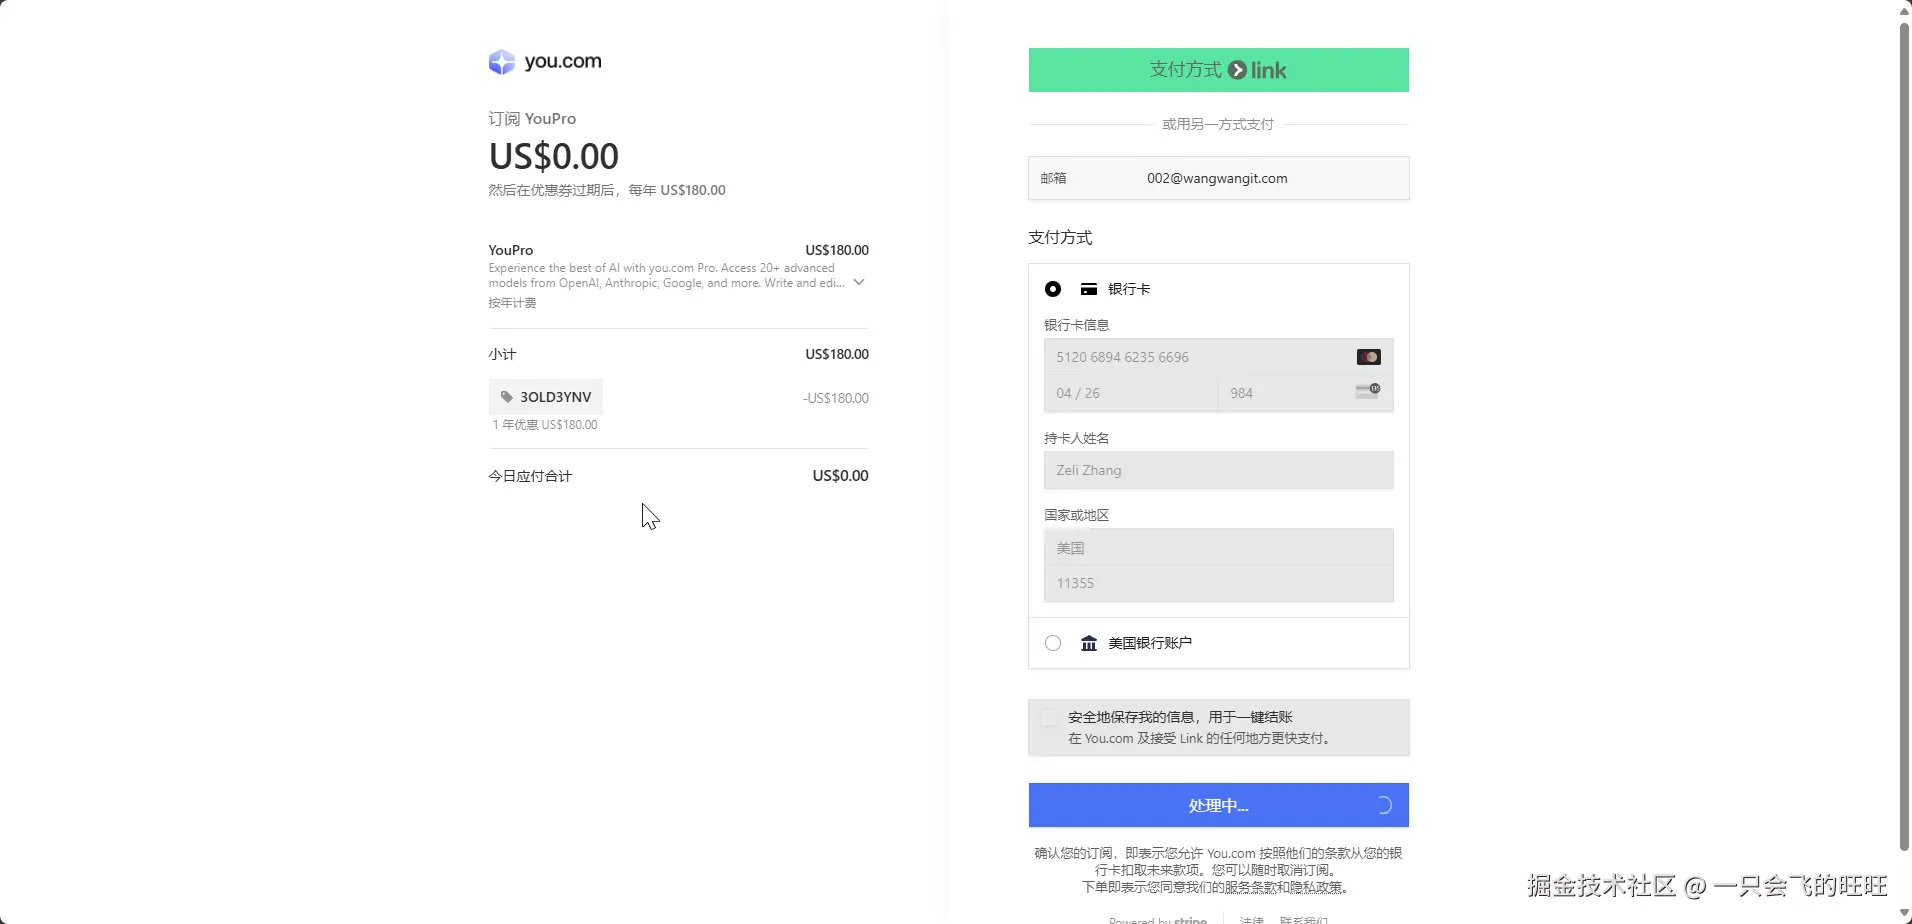Click the Mastercard brand icon in card number field
1912x924 pixels.
1368,357
